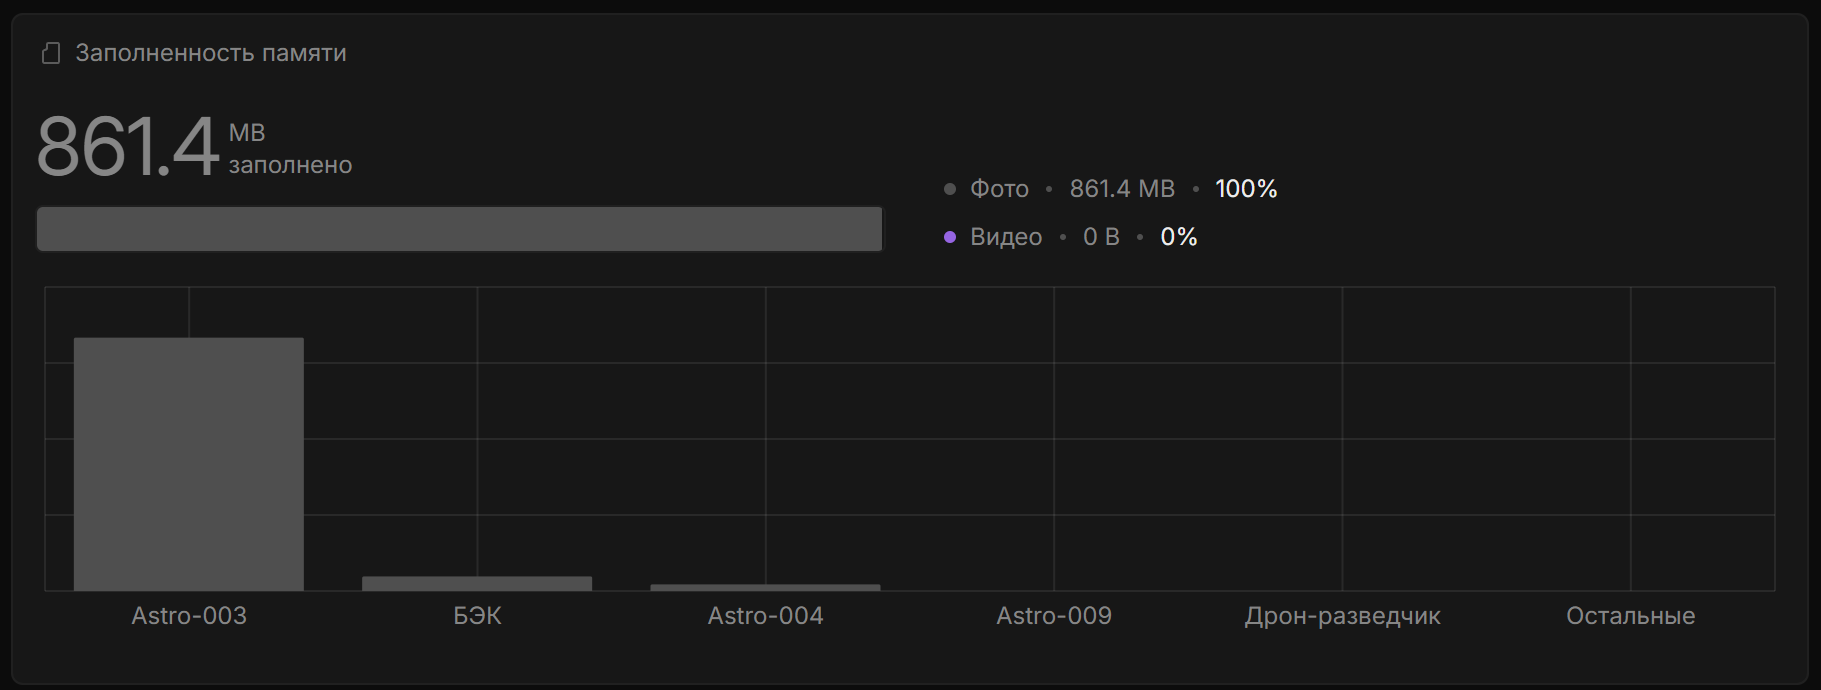The image size is (1821, 690).
Task: Click the thin Astro-004 chart bar
Action: pyautogui.click(x=765, y=587)
